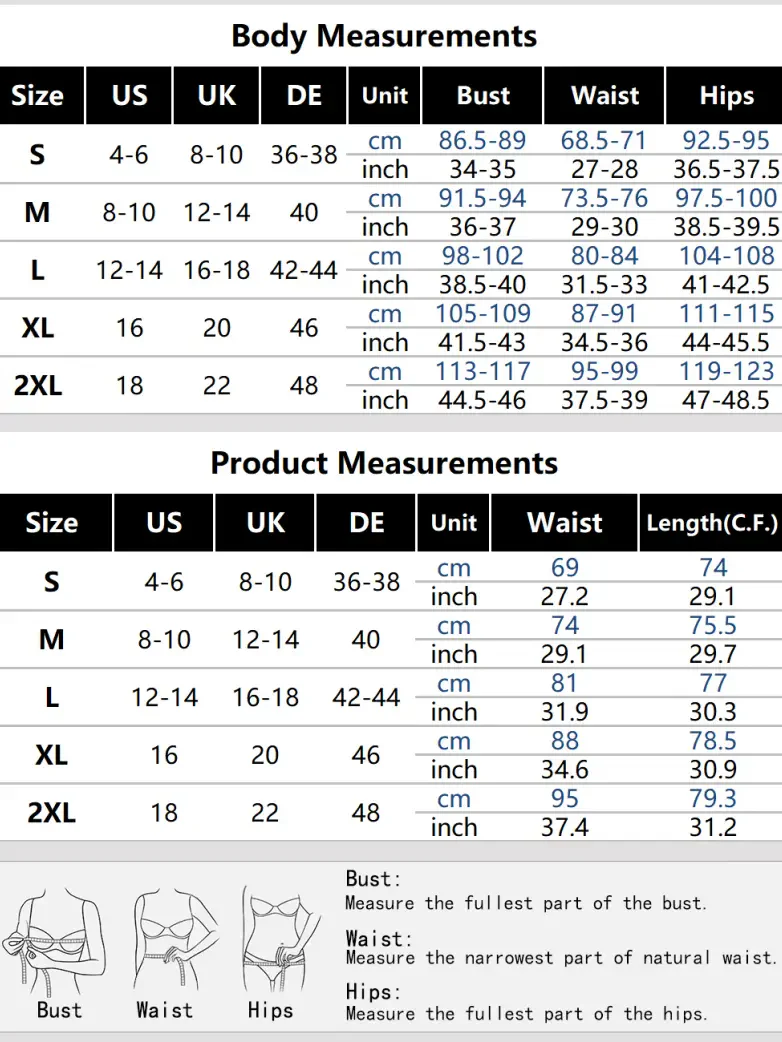Click the UK column header in Body Measurements
Viewport: 782px width, 1042px height.
[x=217, y=96]
